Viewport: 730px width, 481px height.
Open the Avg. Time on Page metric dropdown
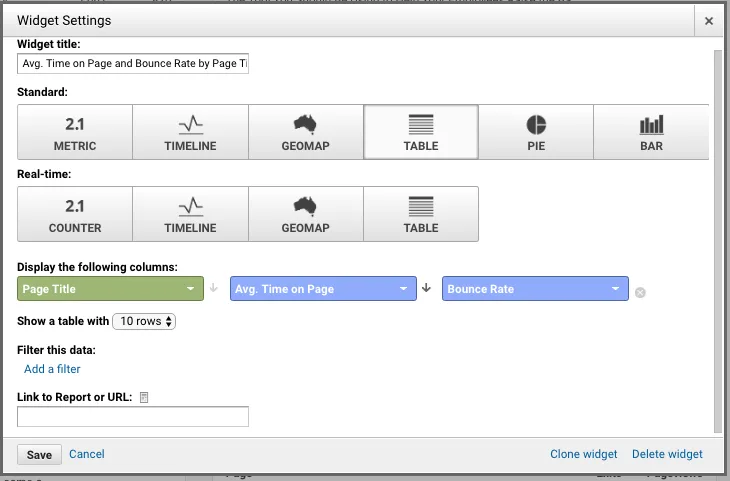point(323,289)
